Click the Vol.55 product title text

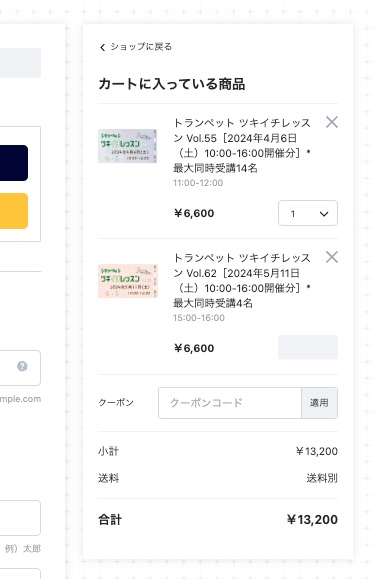(242, 145)
